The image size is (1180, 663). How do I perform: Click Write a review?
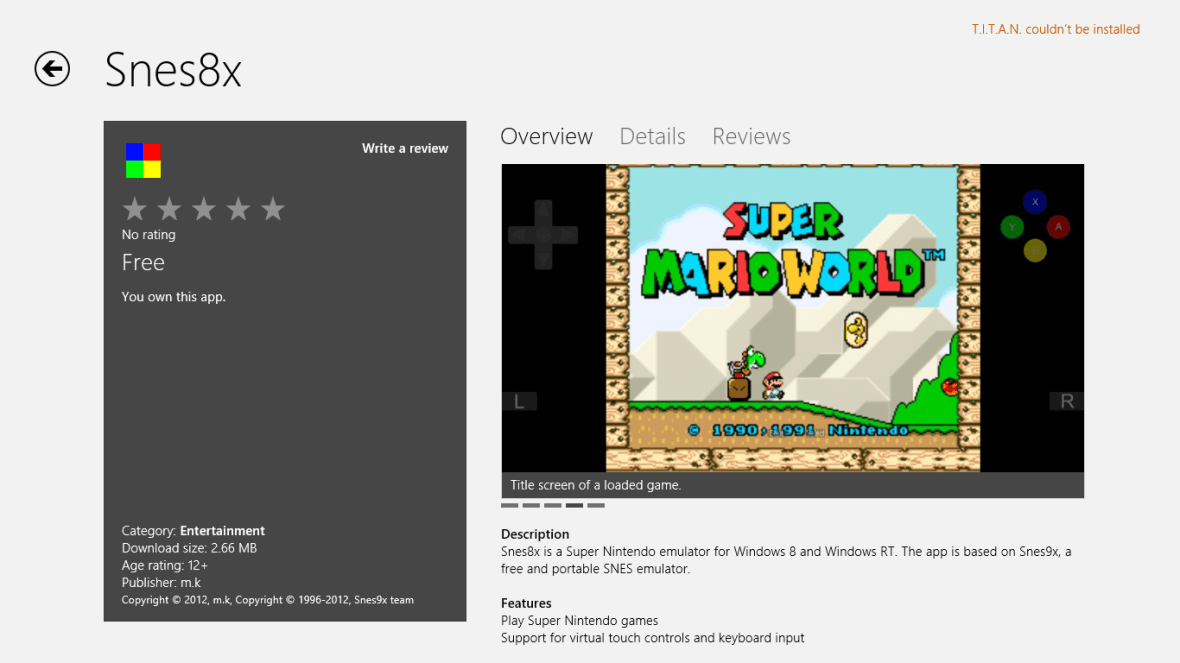405,147
